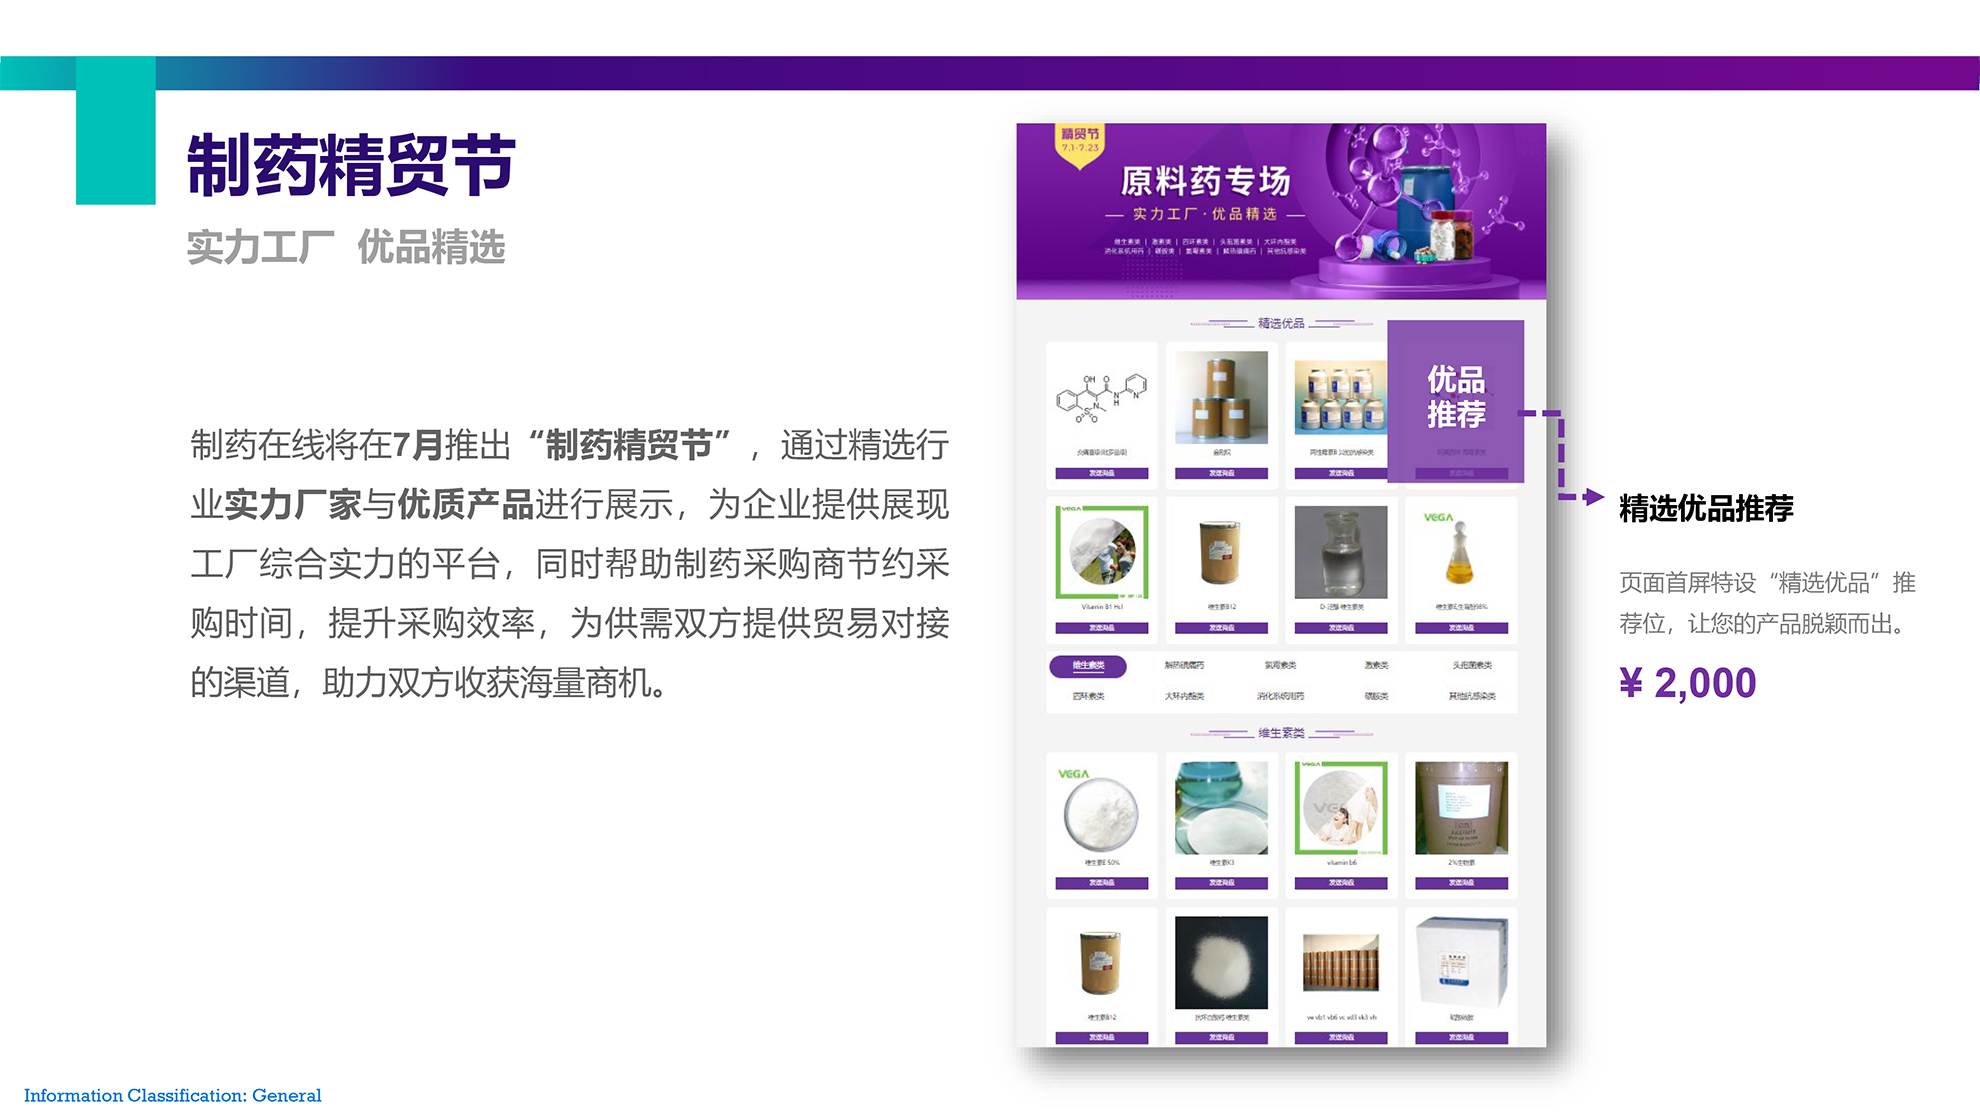Click the Vitamin B1 Hcl product name
The image size is (1980, 1114).
(1102, 607)
